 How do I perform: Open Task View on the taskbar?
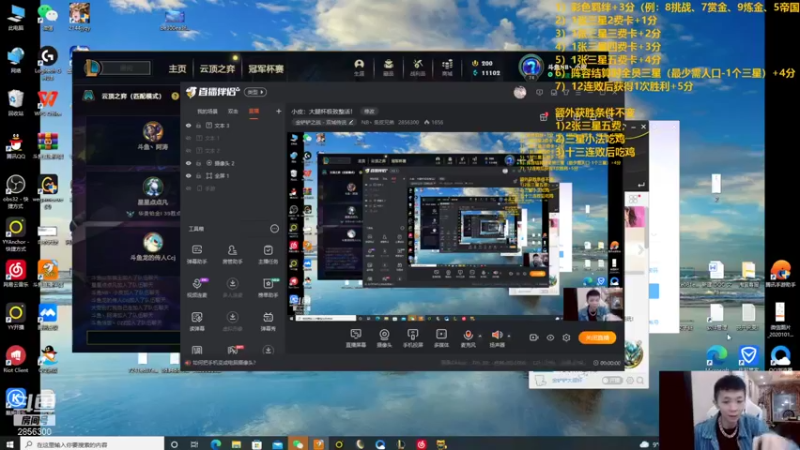point(194,444)
